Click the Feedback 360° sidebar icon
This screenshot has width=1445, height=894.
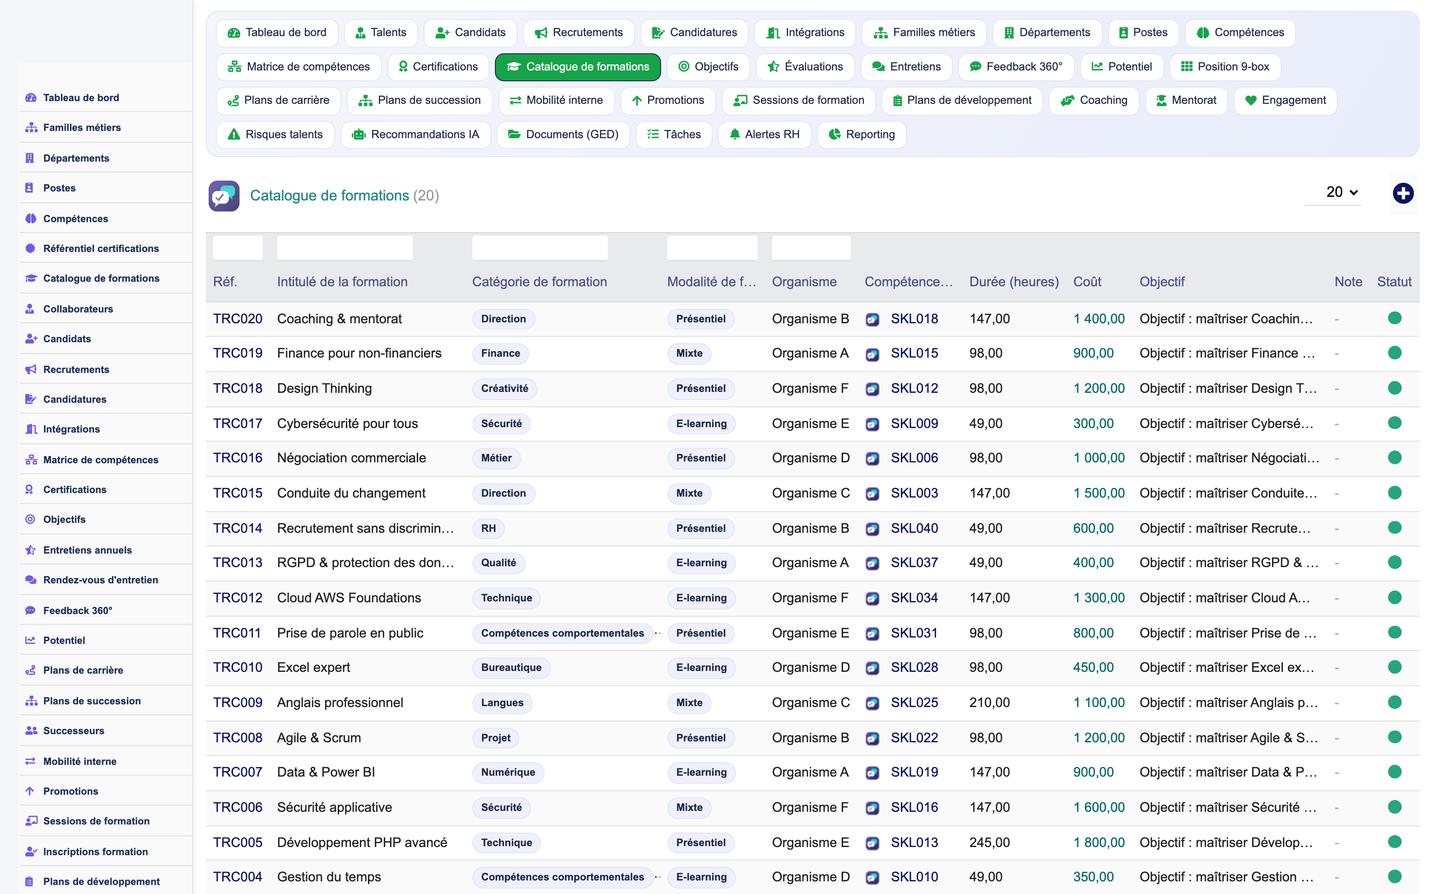pos(30,610)
